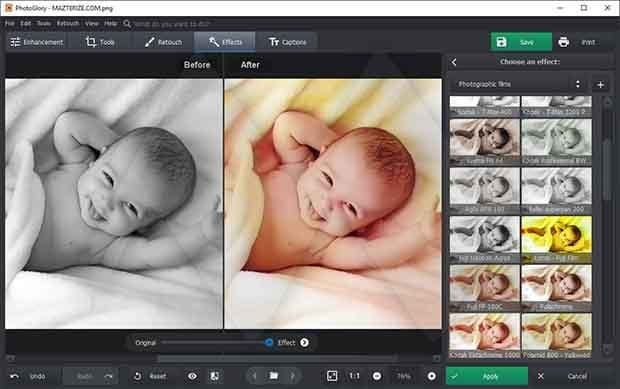Click the black-and-white Before preview image

(114, 204)
